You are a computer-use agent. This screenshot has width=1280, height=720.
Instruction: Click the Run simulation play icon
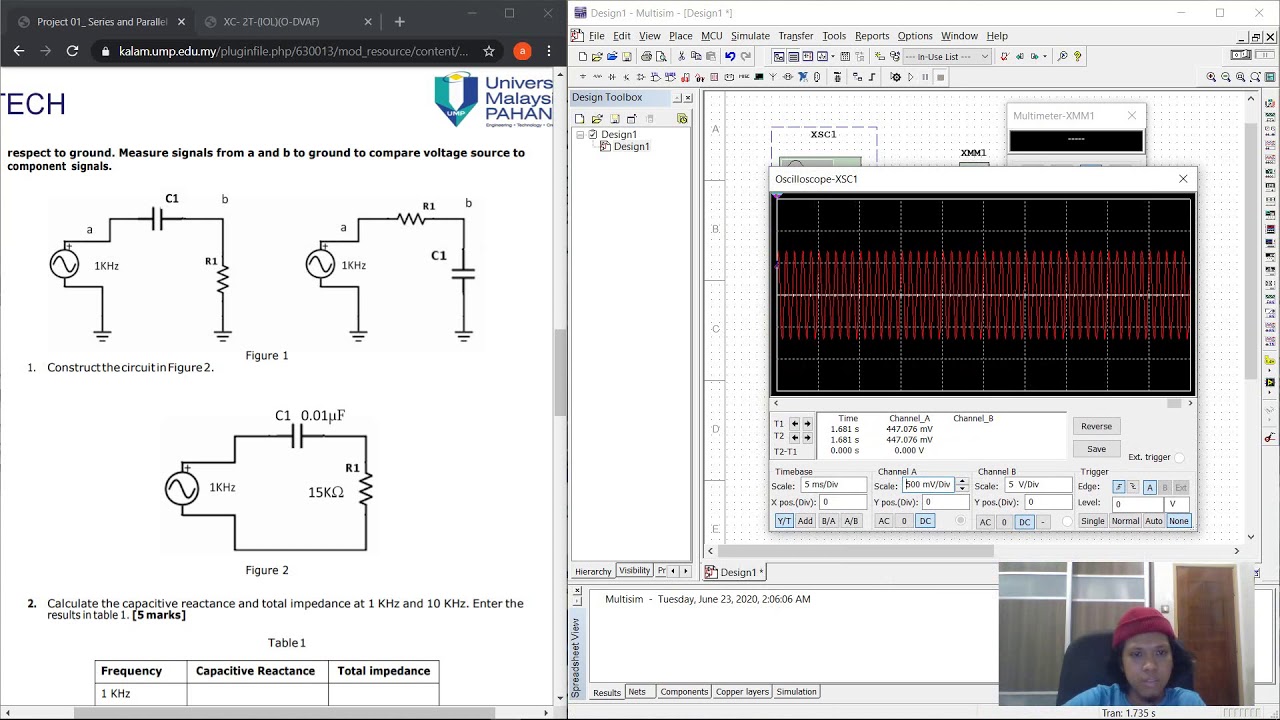click(910, 77)
